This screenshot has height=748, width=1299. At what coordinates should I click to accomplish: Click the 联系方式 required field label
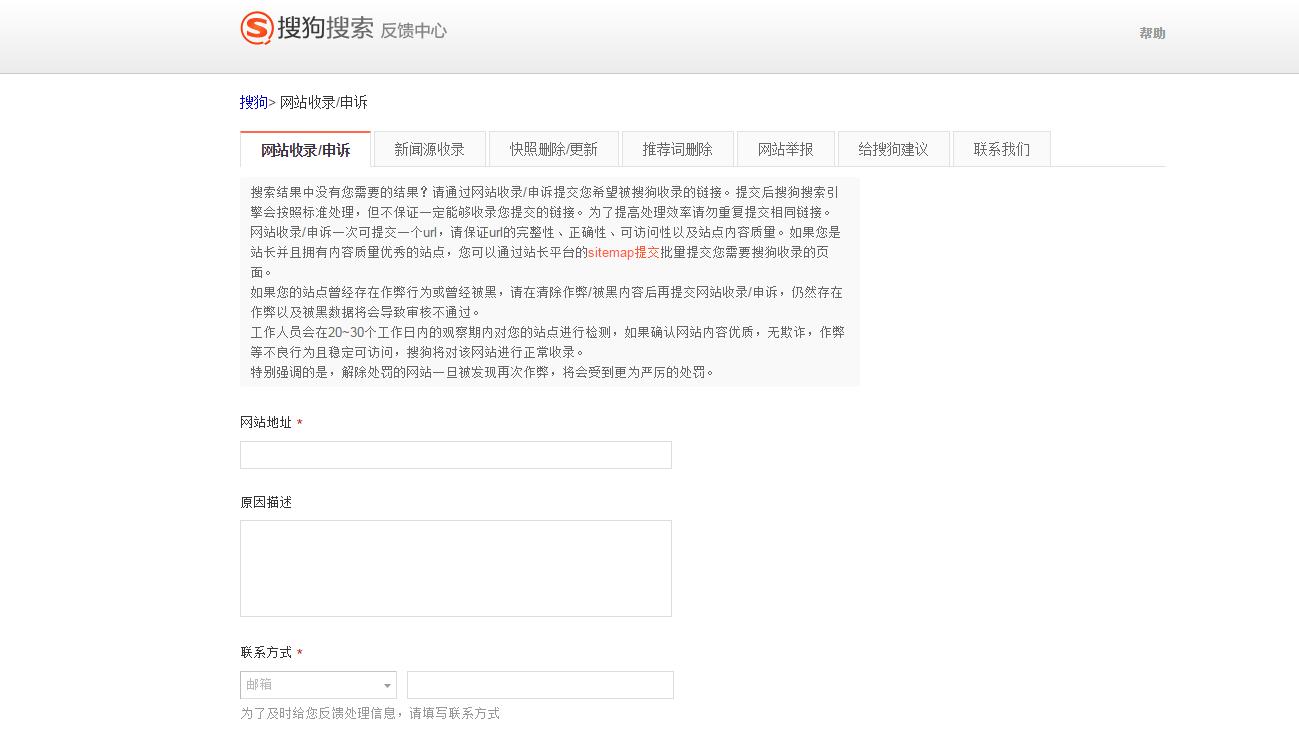264,651
